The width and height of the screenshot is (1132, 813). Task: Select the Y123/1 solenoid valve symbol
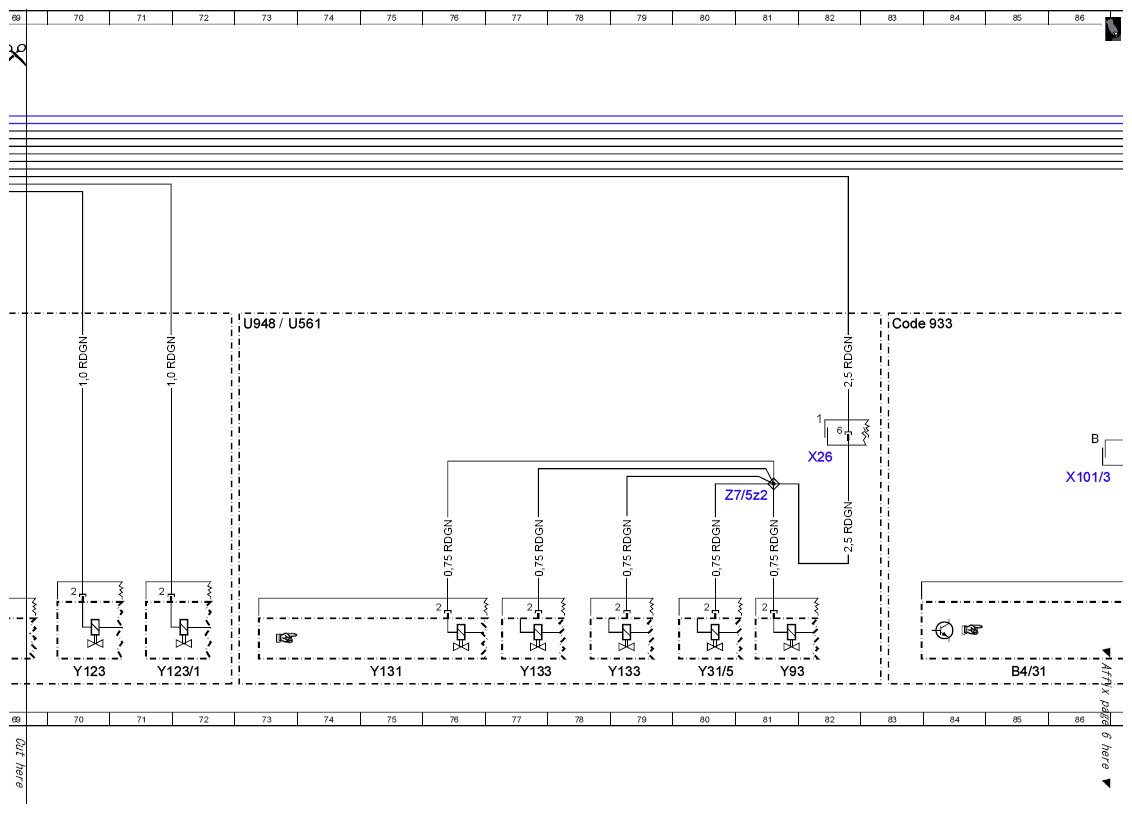click(183, 633)
